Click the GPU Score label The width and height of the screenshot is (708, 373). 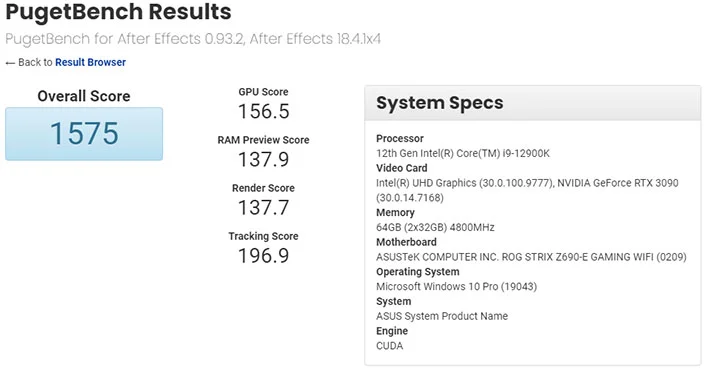coord(264,92)
